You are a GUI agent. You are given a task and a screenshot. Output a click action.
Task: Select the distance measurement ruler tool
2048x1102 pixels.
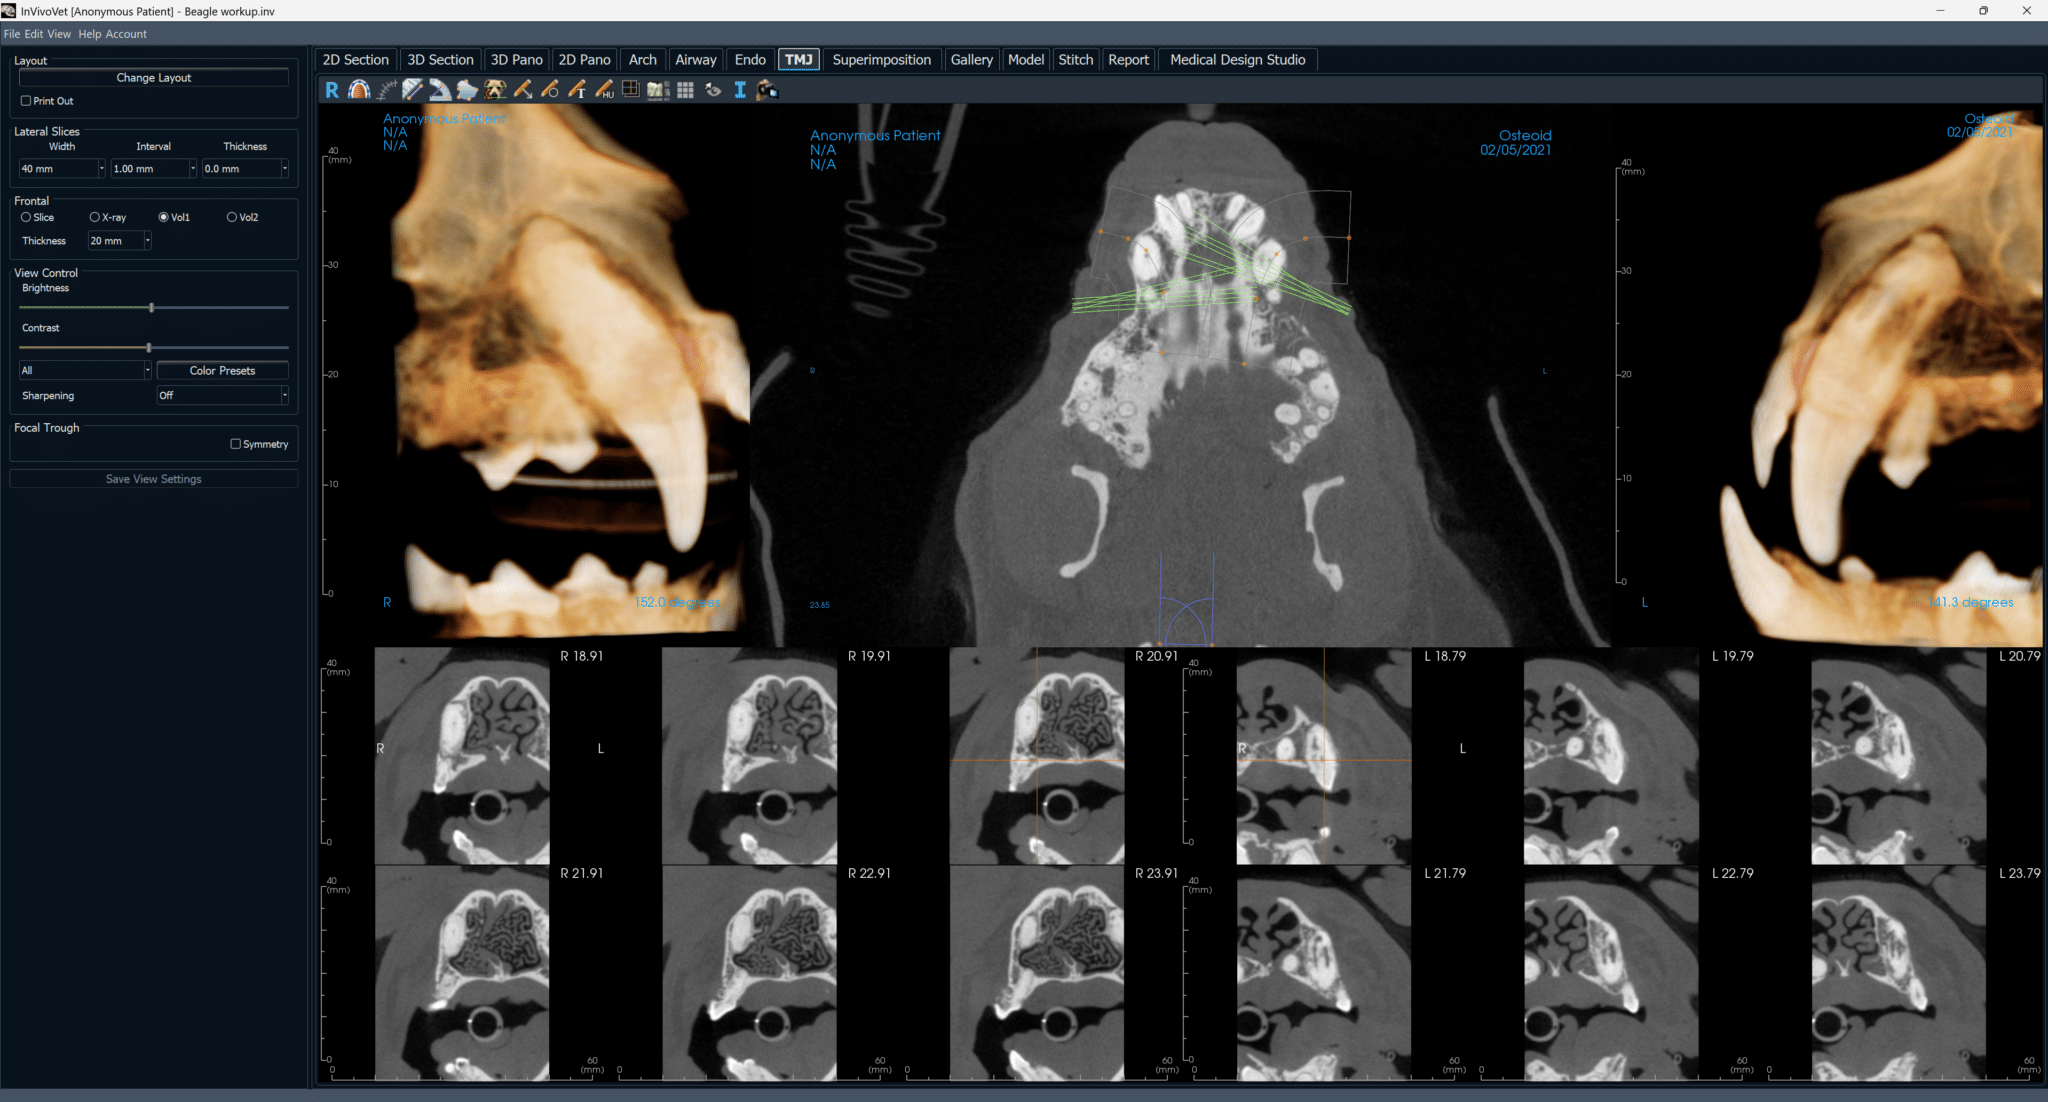point(414,90)
